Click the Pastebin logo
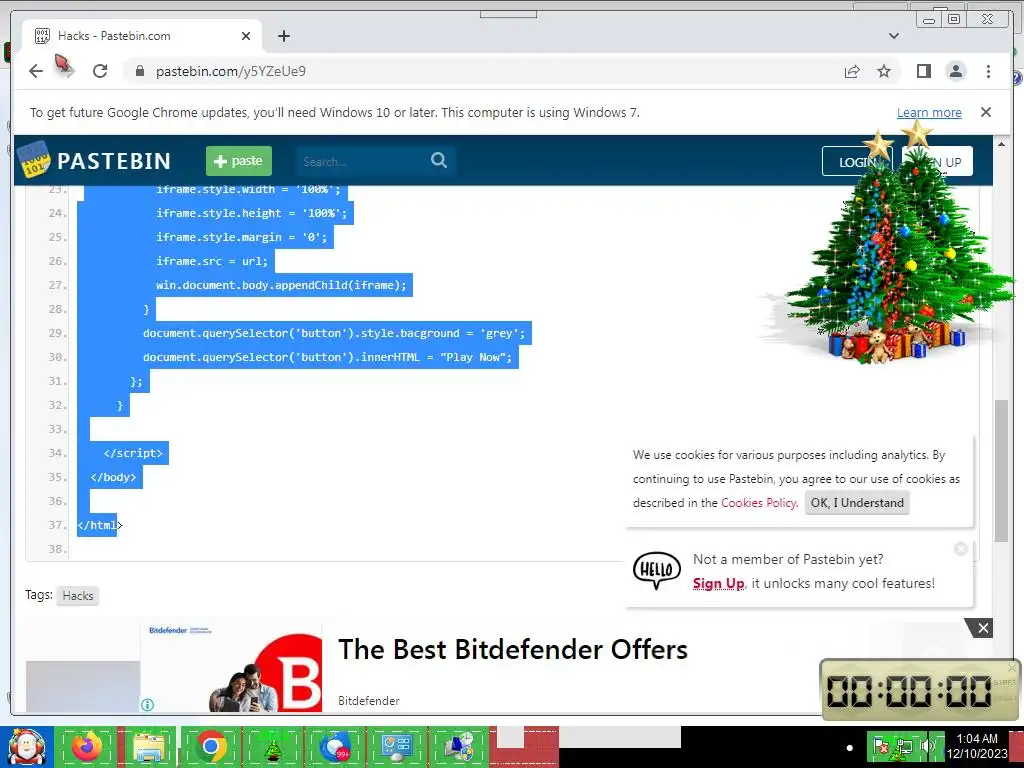1024x768 pixels. (x=95, y=161)
